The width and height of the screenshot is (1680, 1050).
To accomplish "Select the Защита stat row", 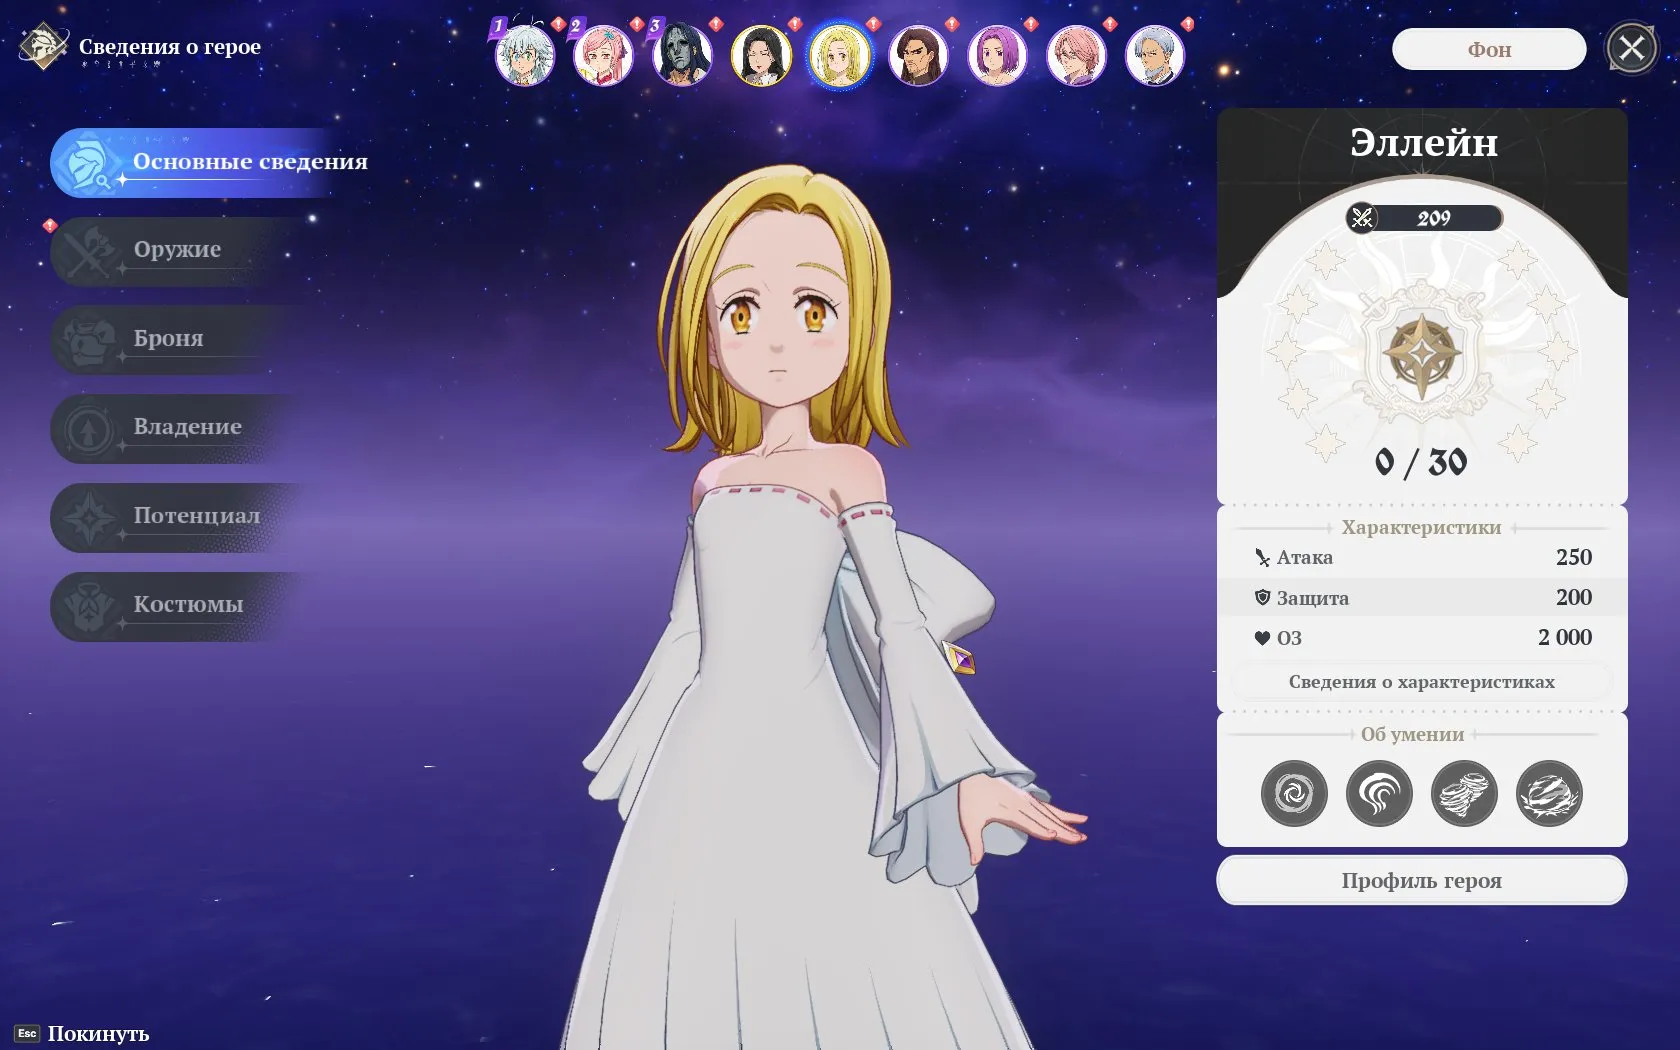I will (x=1422, y=598).
